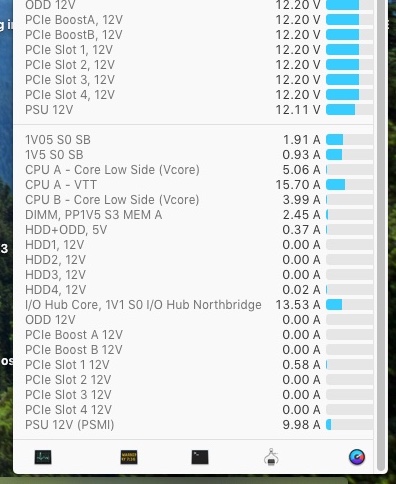396x484 pixels.
Task: Open Activity Monitor from the bottom bar
Action: tap(43, 457)
